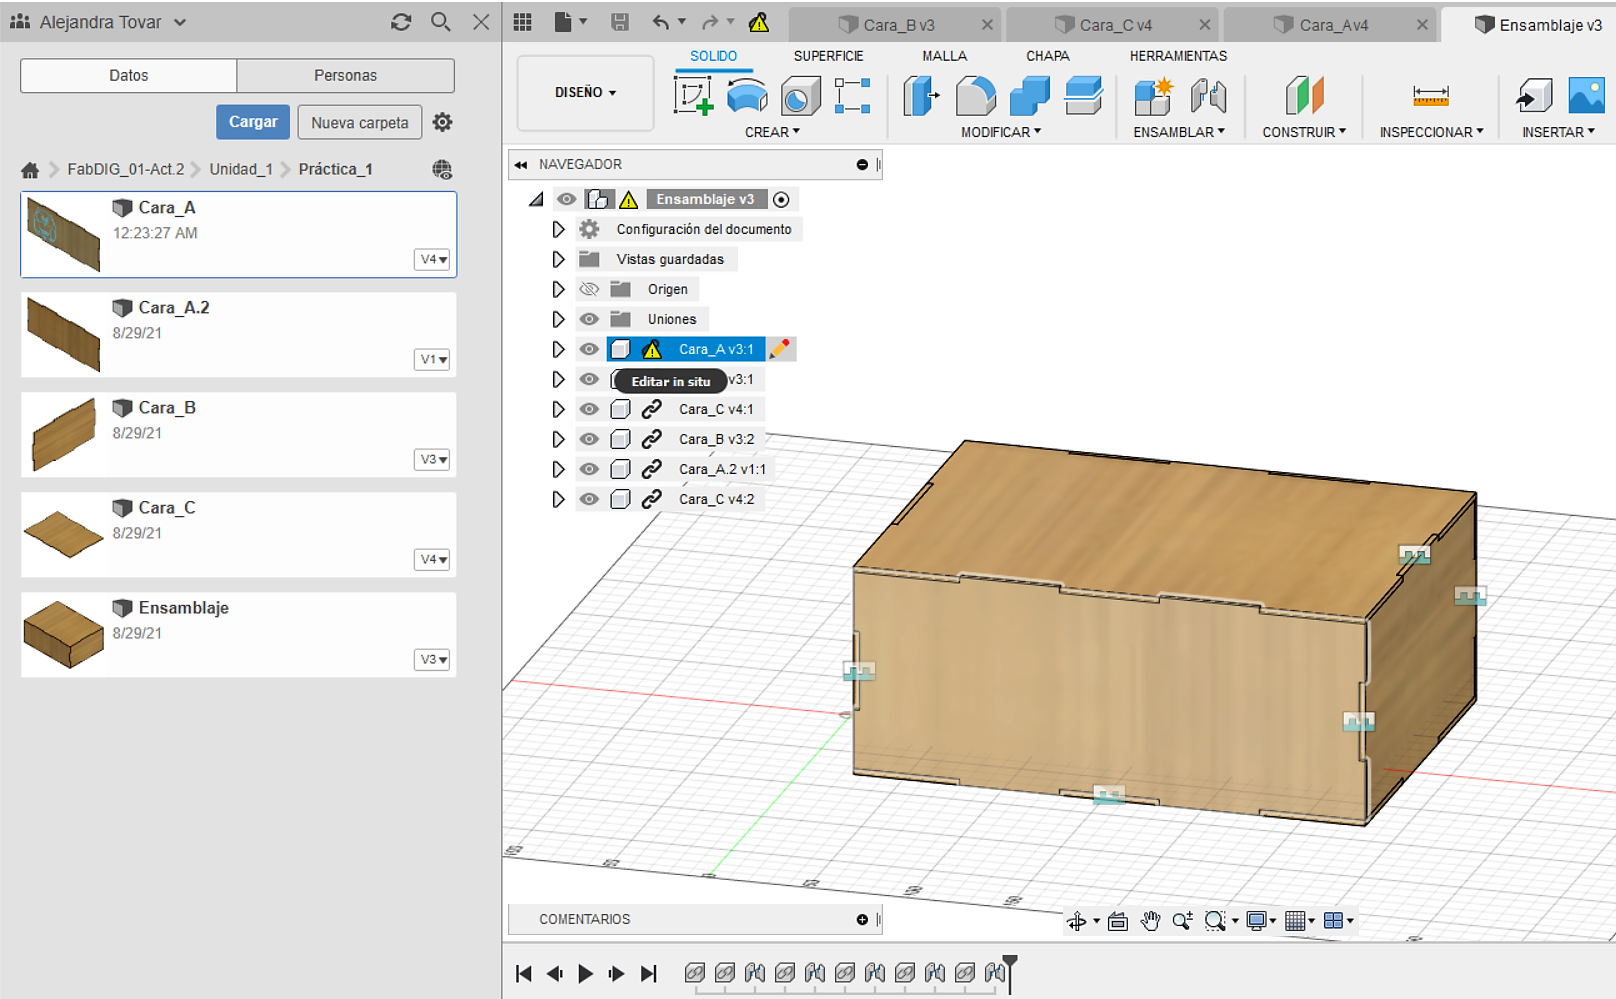Open the DISEÑO workspace dropdown

pyautogui.click(x=586, y=93)
